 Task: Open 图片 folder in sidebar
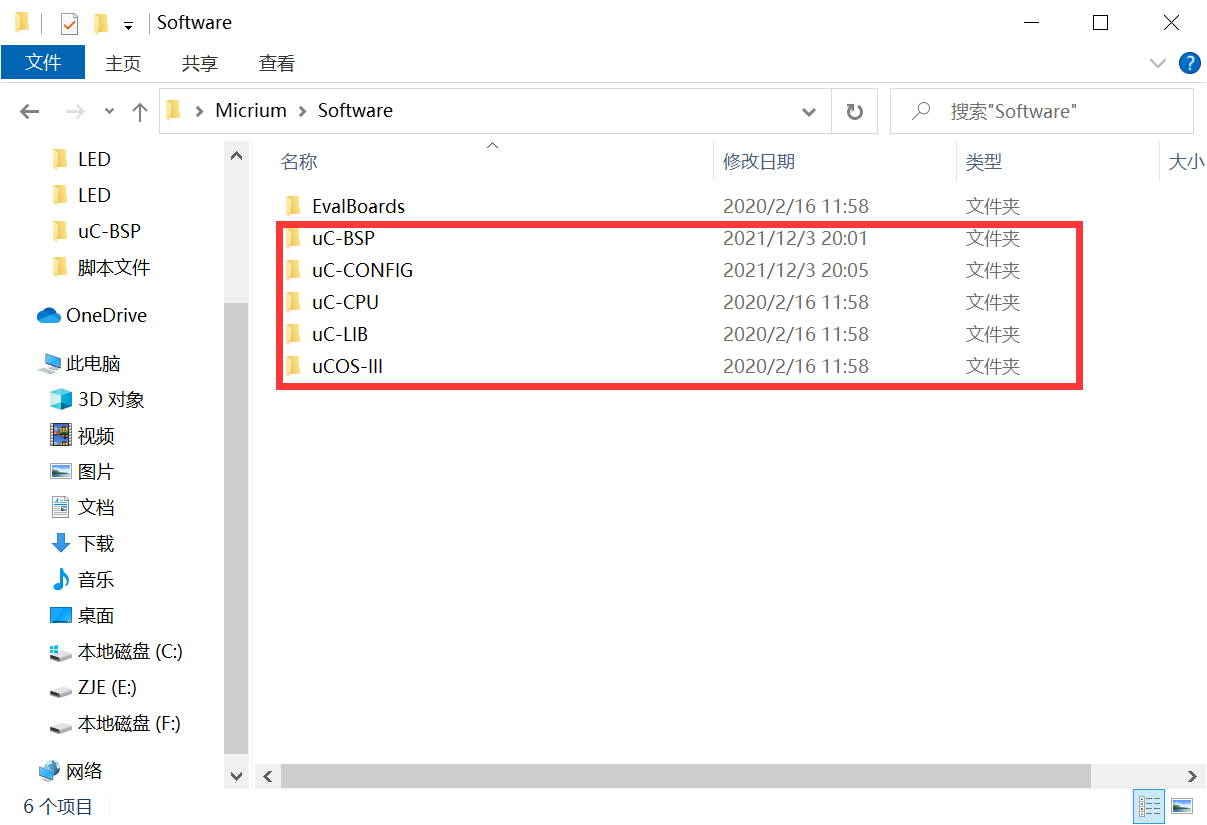(x=96, y=471)
